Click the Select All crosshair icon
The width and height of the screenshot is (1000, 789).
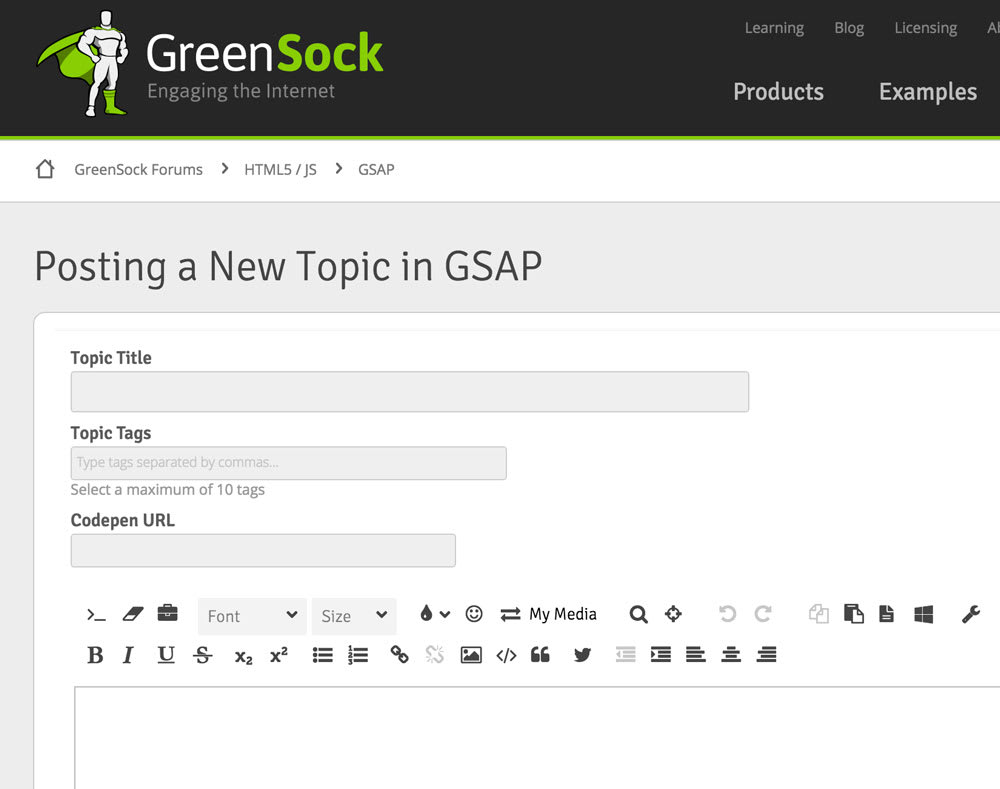(x=673, y=614)
